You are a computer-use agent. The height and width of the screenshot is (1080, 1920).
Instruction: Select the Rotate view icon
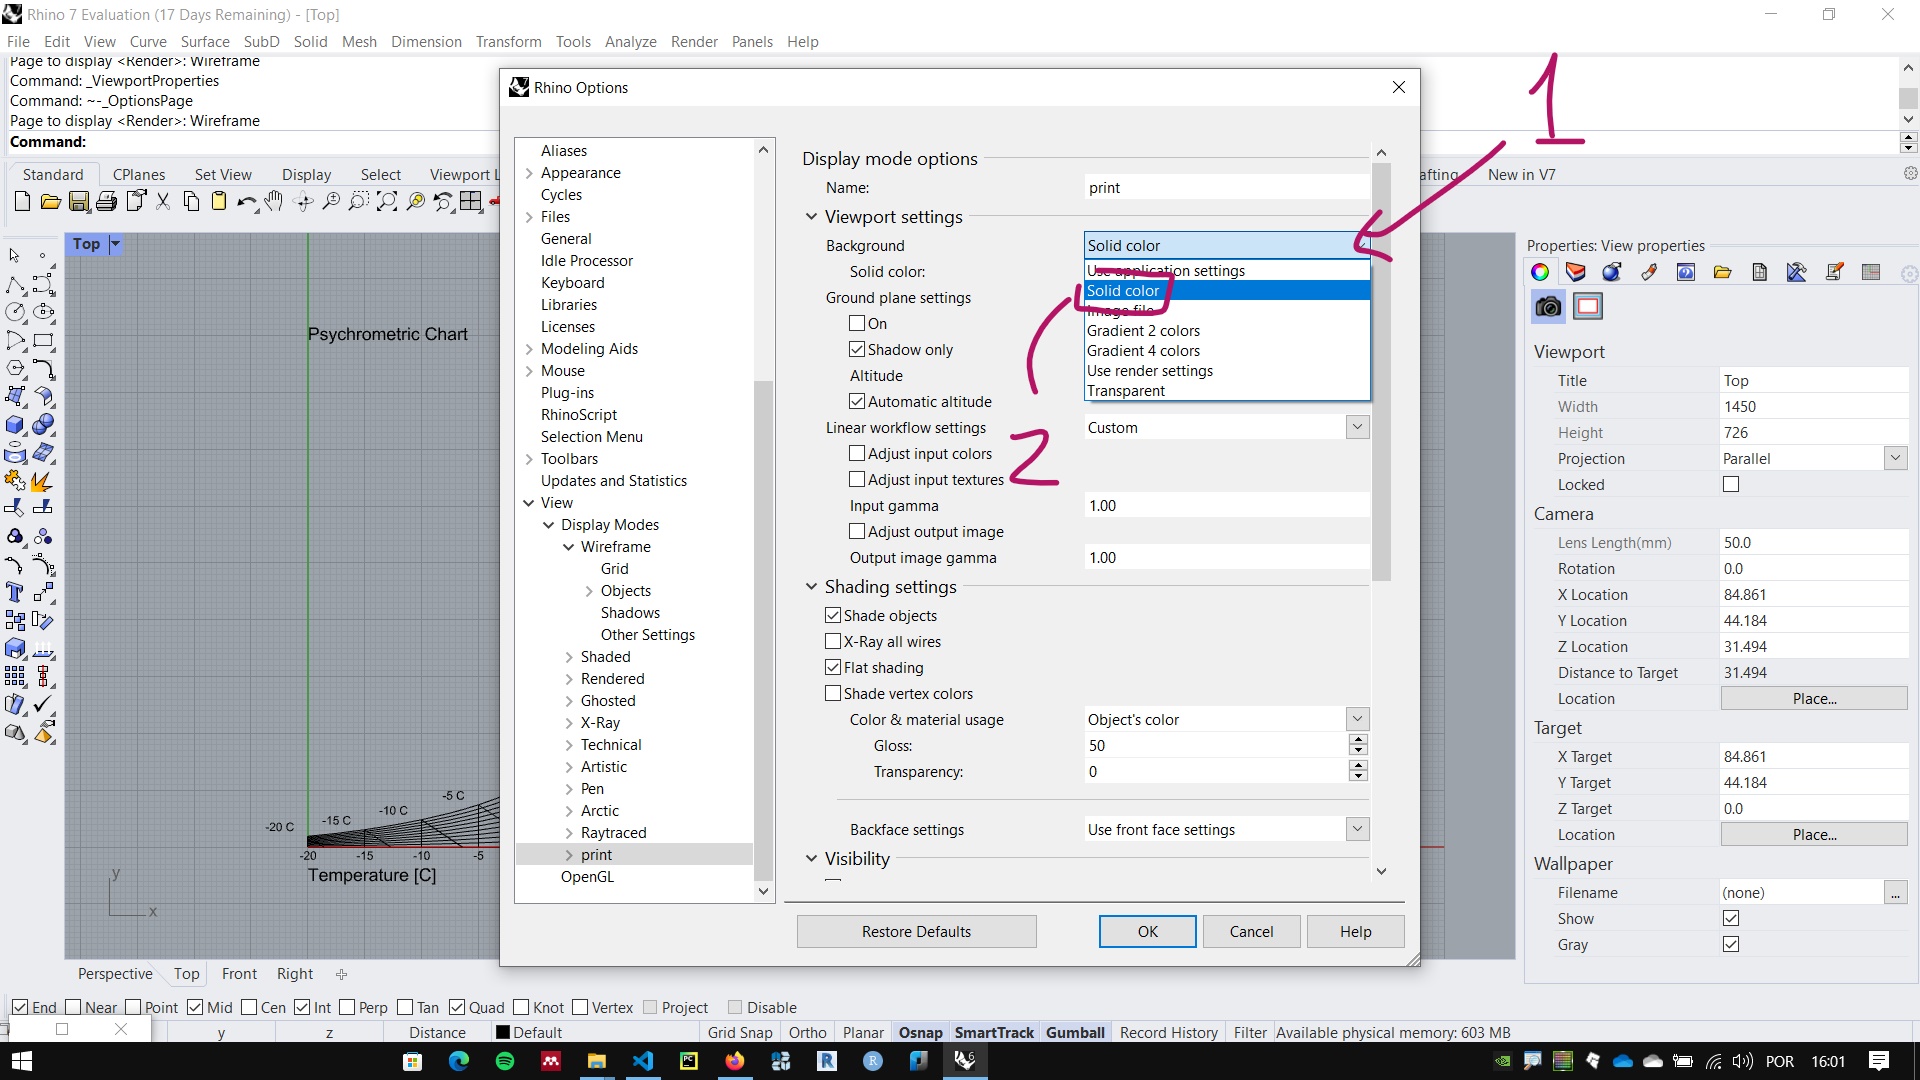click(304, 202)
